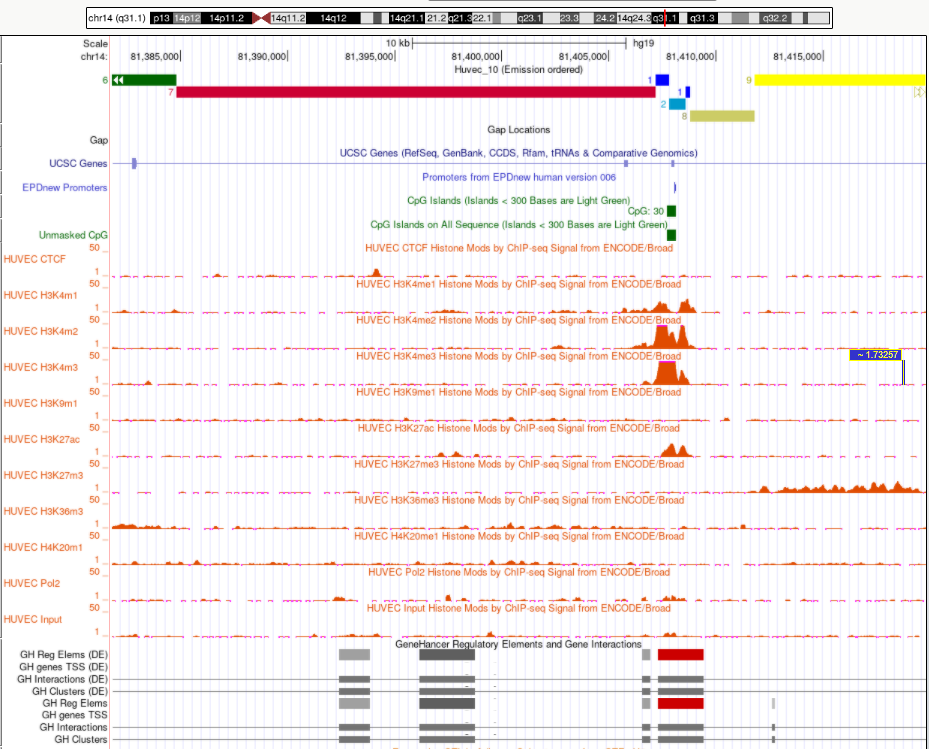
Task: Click the CpG: 30 island item
Action: (x=671, y=211)
